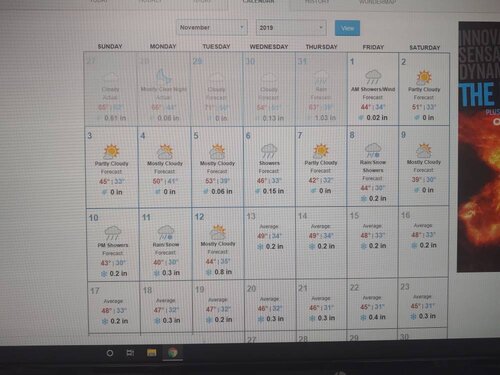The image size is (500, 375).
Task: Click temperature 53° | 39° on November 5
Action: click(217, 181)
